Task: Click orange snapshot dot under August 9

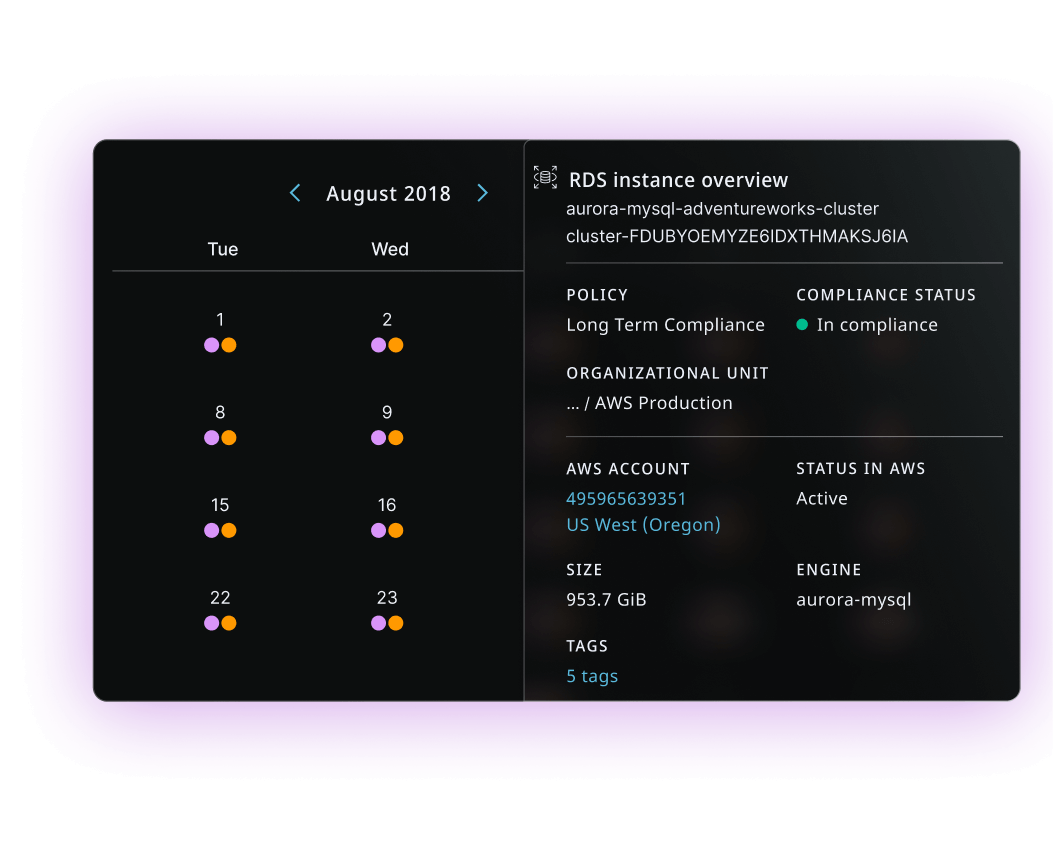Action: [x=396, y=438]
